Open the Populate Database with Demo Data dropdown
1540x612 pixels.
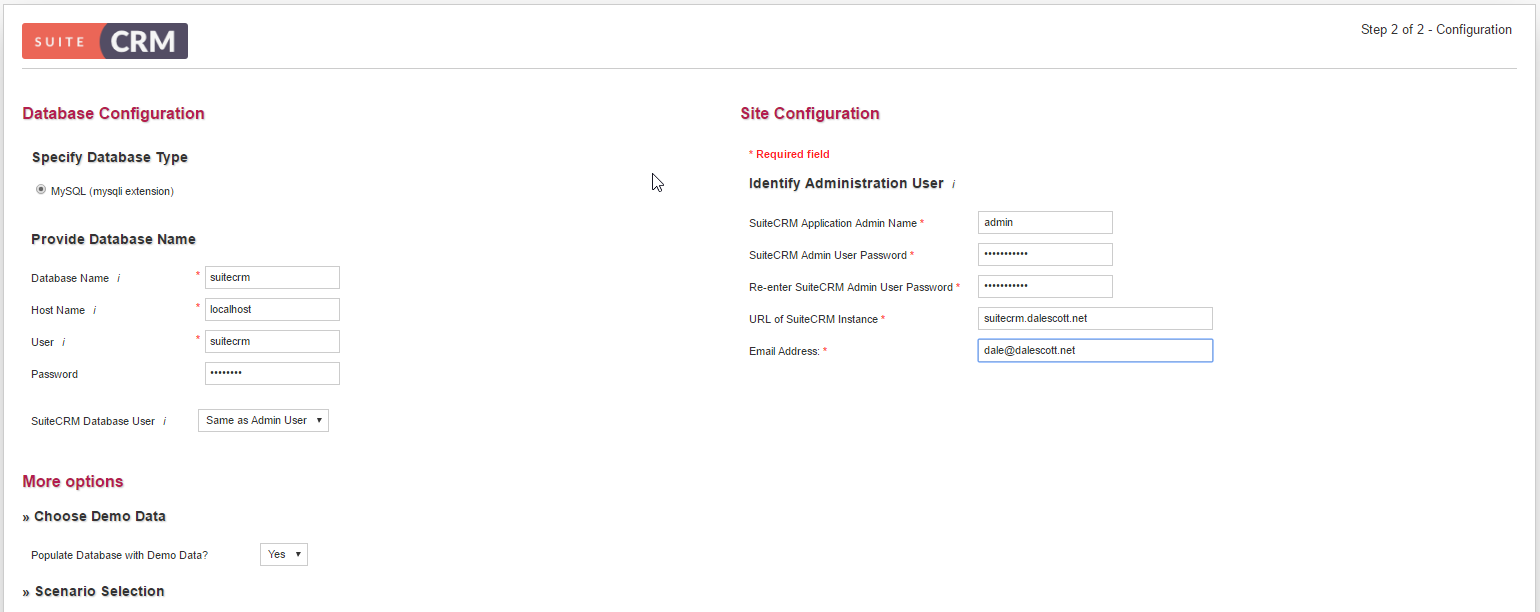pyautogui.click(x=284, y=554)
